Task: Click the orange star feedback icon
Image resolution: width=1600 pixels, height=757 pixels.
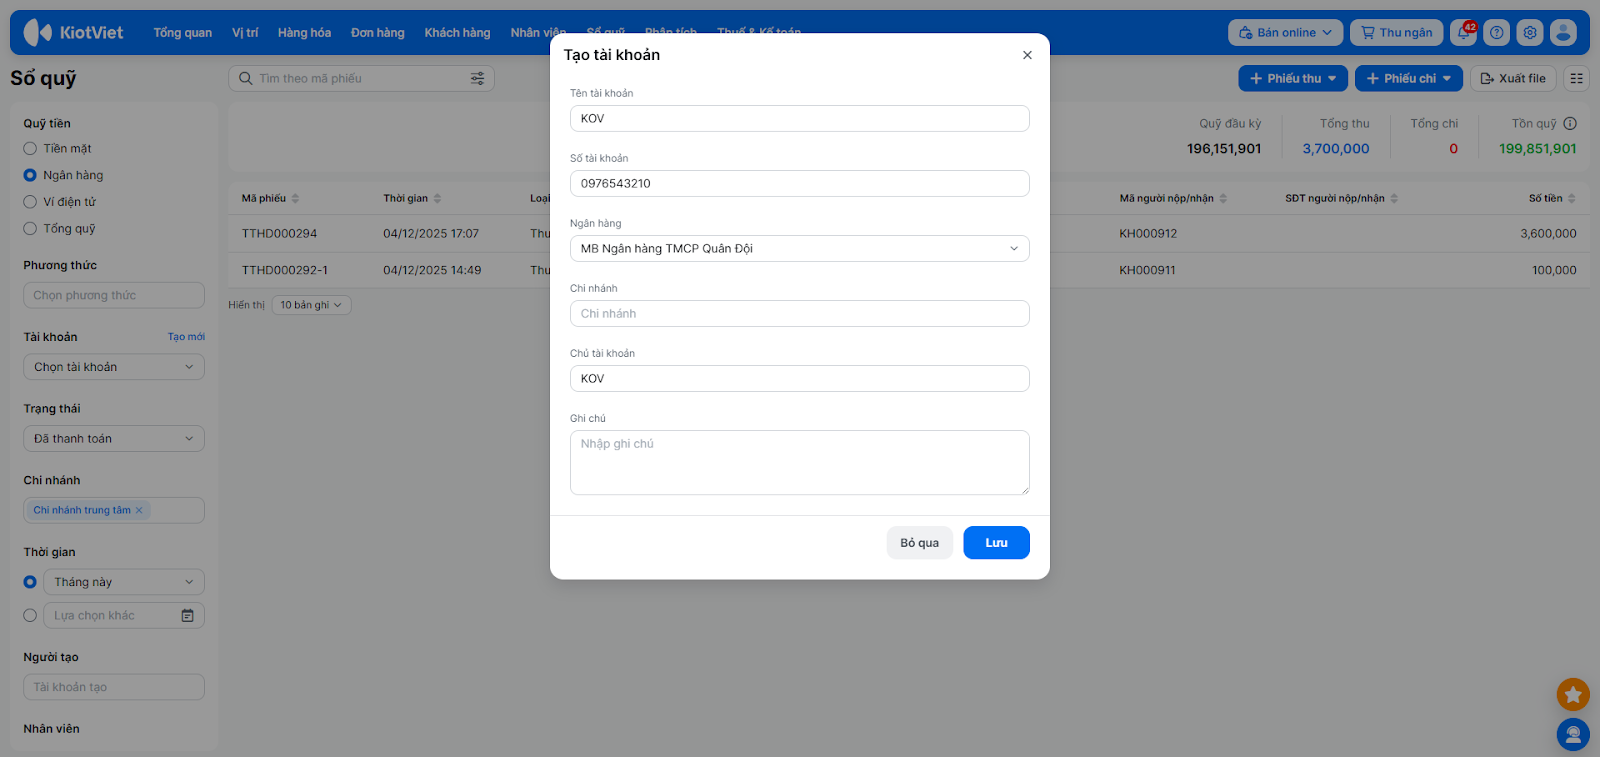Action: pyautogui.click(x=1573, y=694)
